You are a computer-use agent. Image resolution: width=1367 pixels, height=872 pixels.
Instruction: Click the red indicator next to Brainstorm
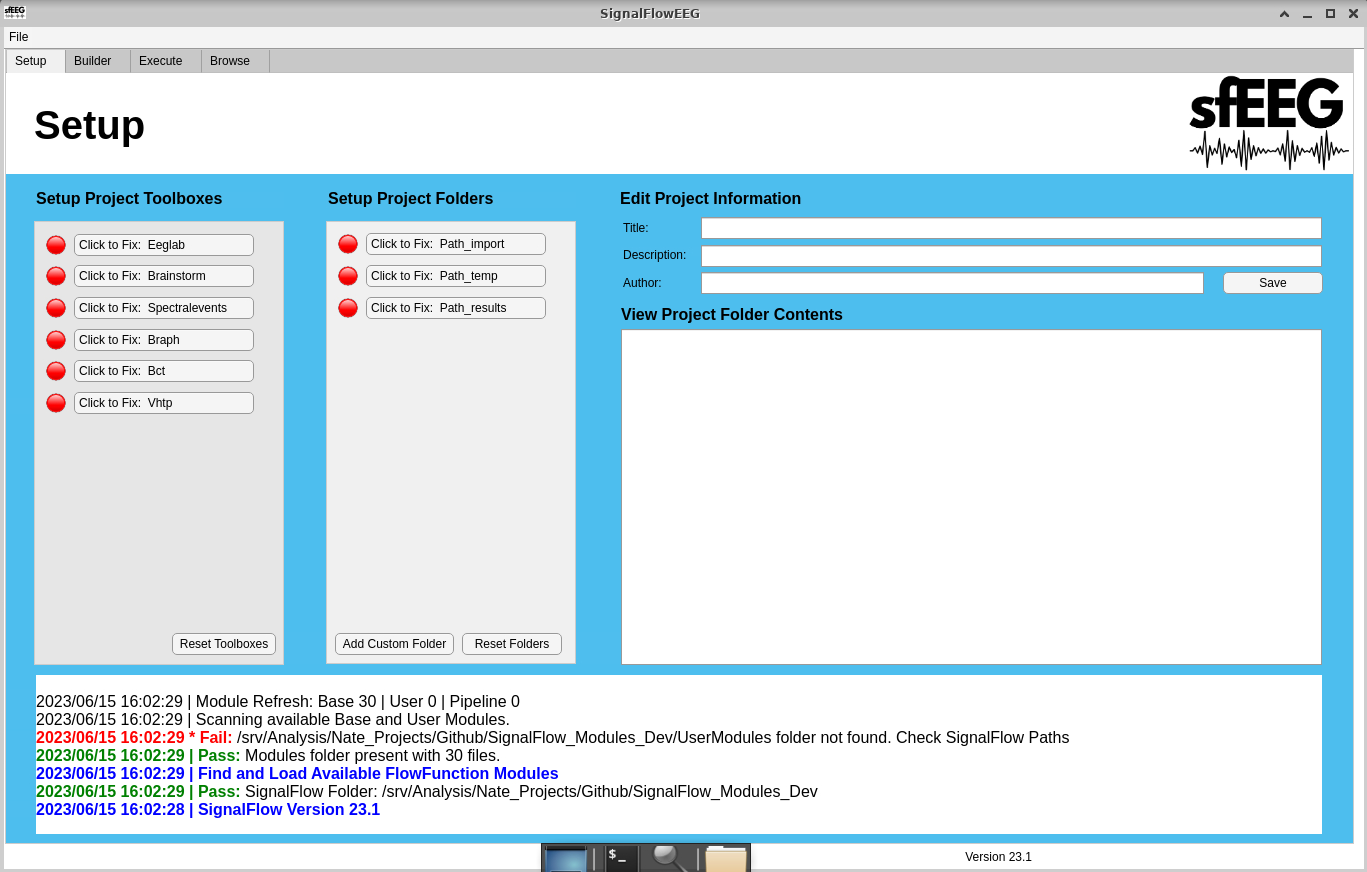click(x=56, y=276)
